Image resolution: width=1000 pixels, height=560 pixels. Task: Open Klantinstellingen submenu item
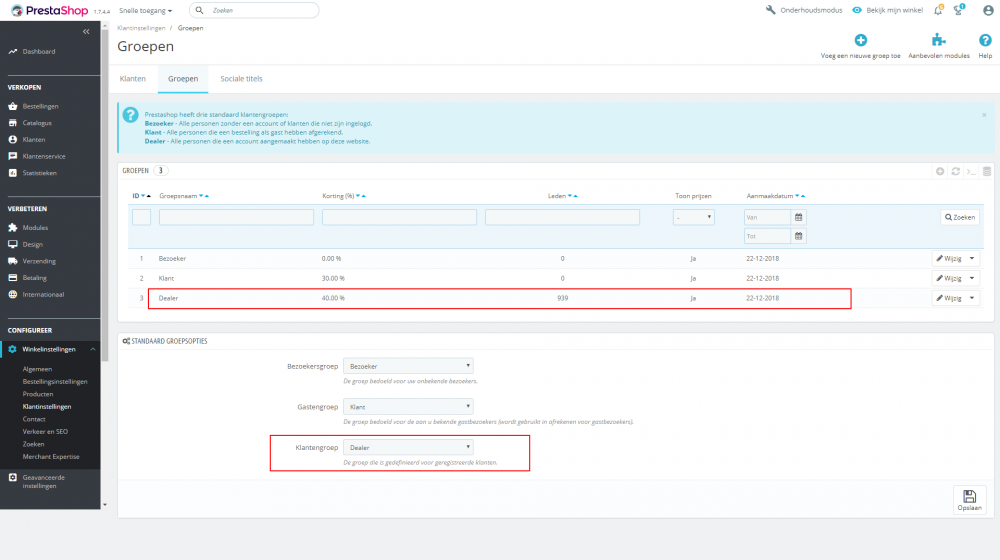(x=47, y=407)
